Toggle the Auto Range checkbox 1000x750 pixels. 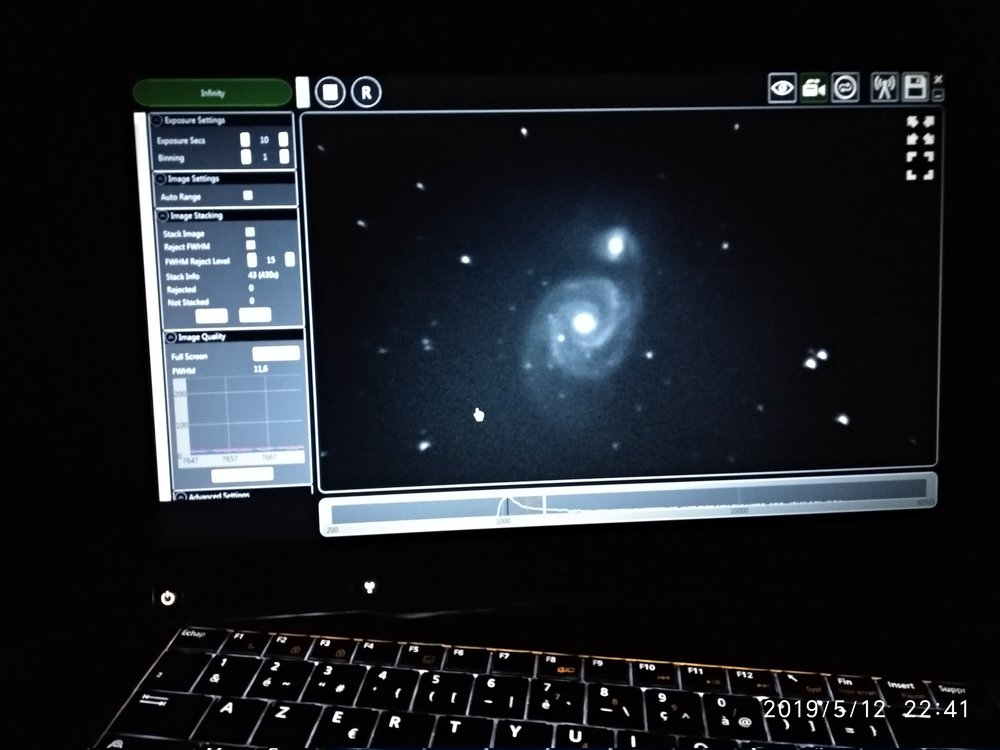(x=248, y=195)
